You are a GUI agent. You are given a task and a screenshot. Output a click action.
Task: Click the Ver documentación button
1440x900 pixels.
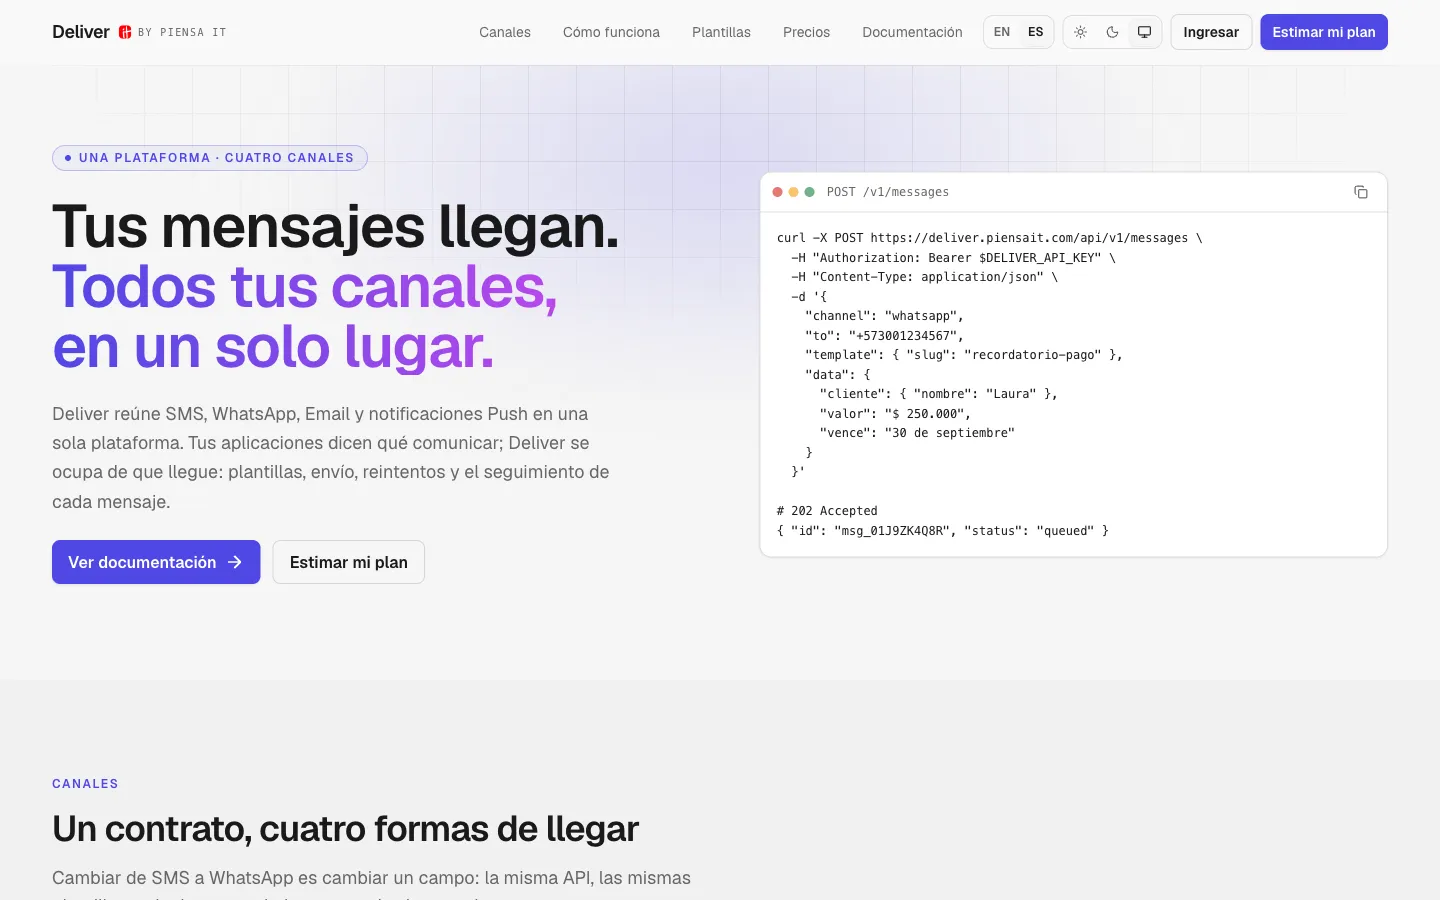click(156, 562)
